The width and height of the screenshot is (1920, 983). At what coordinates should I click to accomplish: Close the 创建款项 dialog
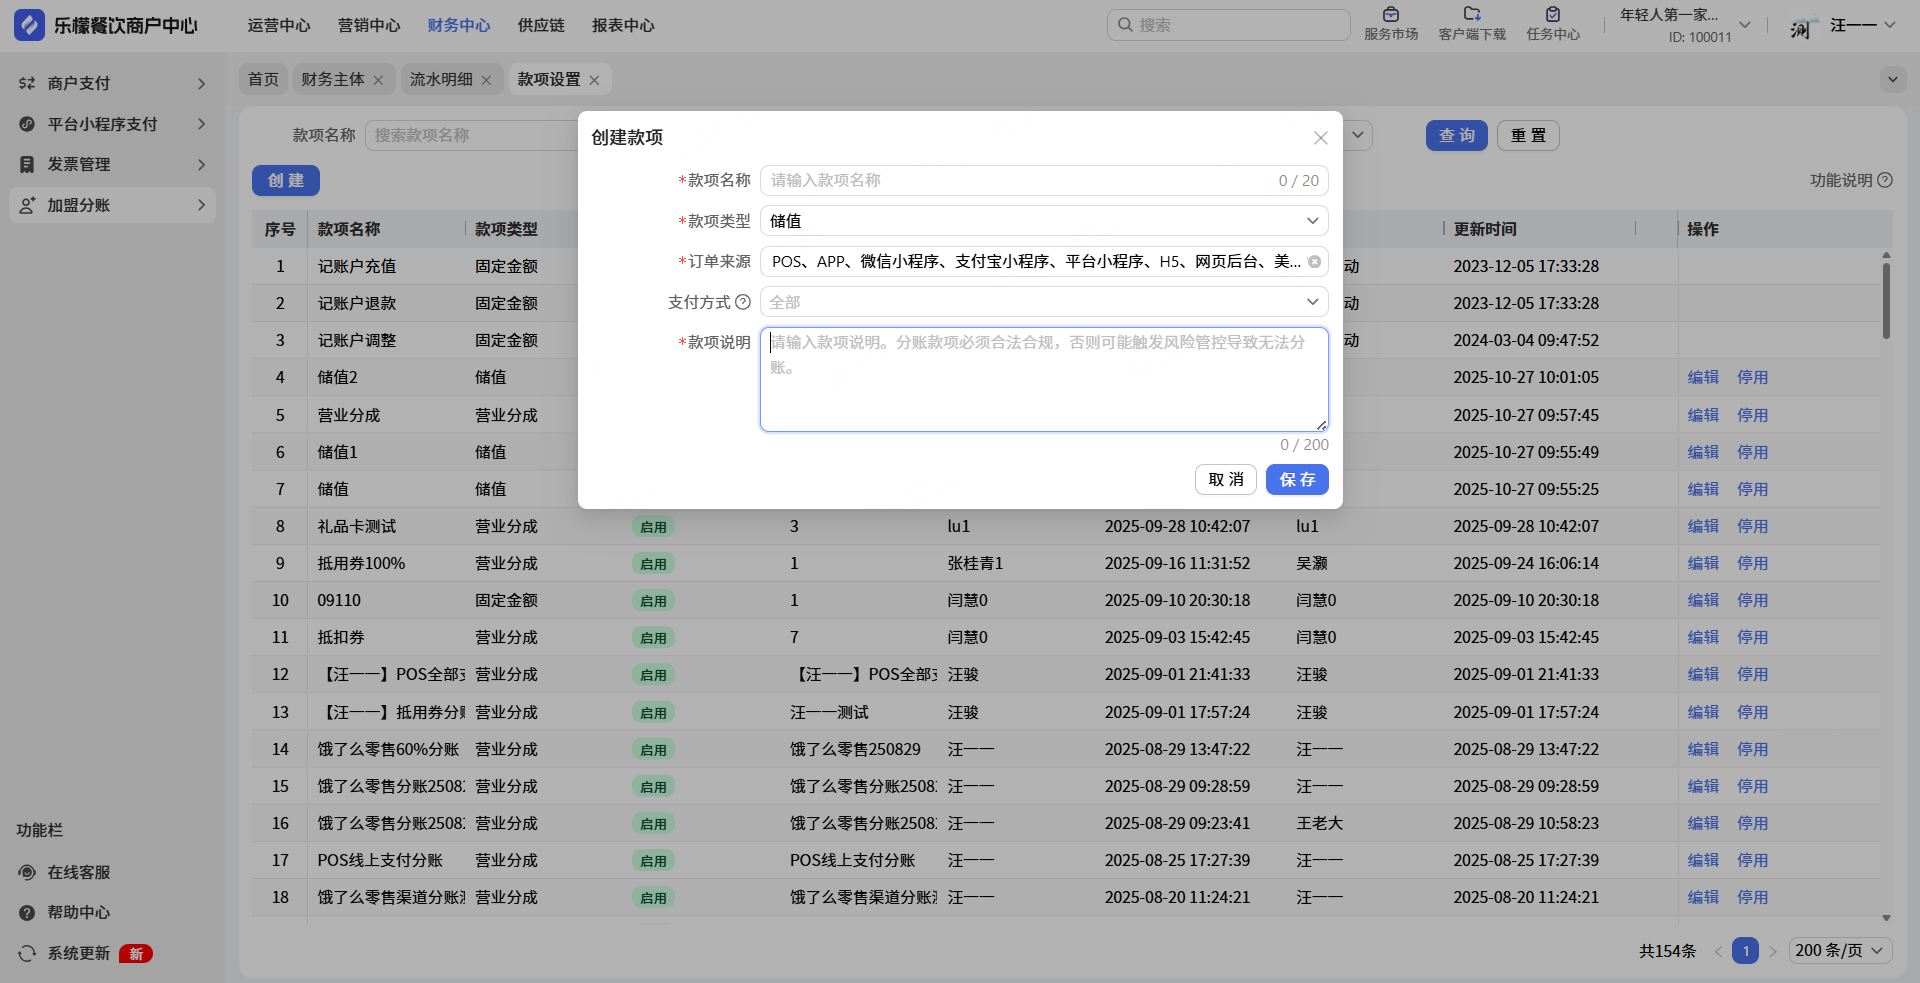[1320, 138]
